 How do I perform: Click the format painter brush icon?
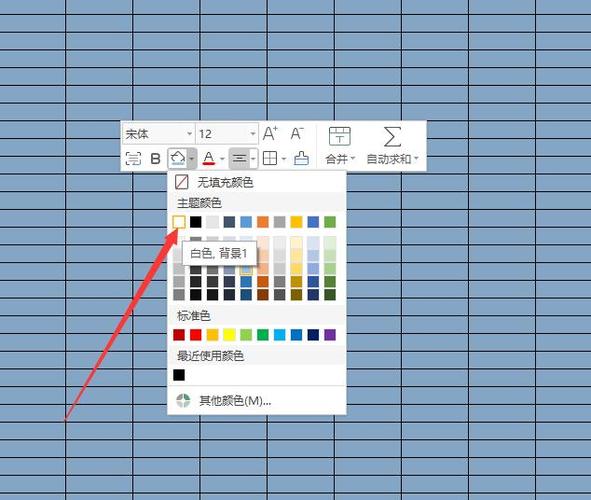301,158
